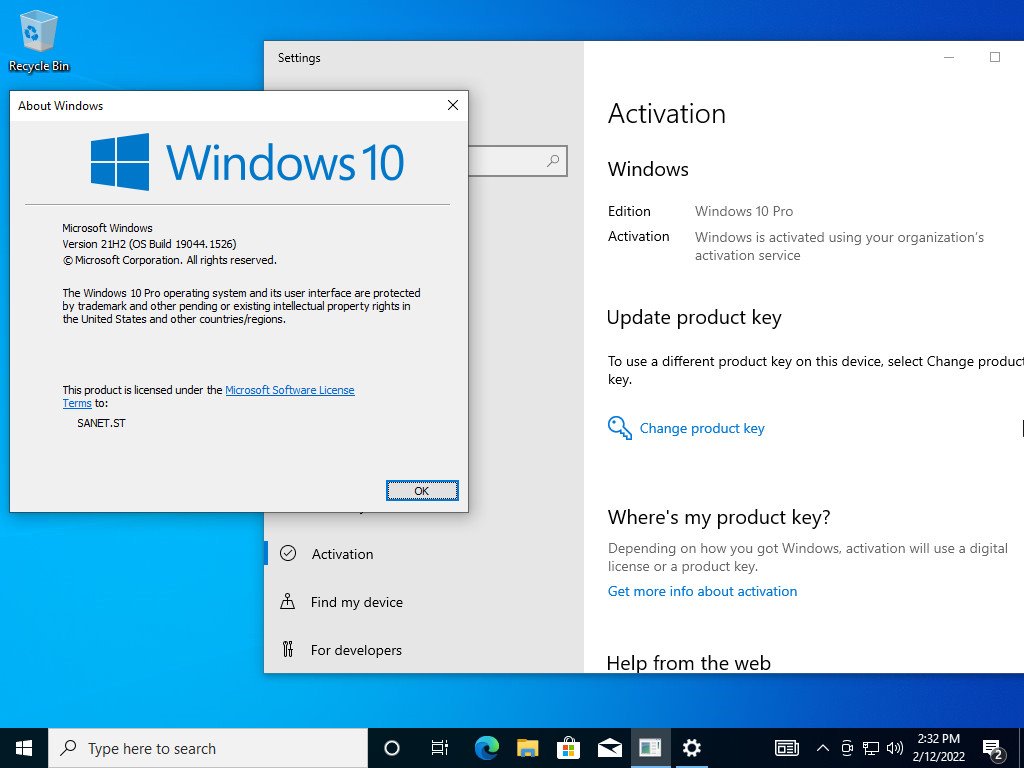Open Task View on the taskbar

click(440, 748)
